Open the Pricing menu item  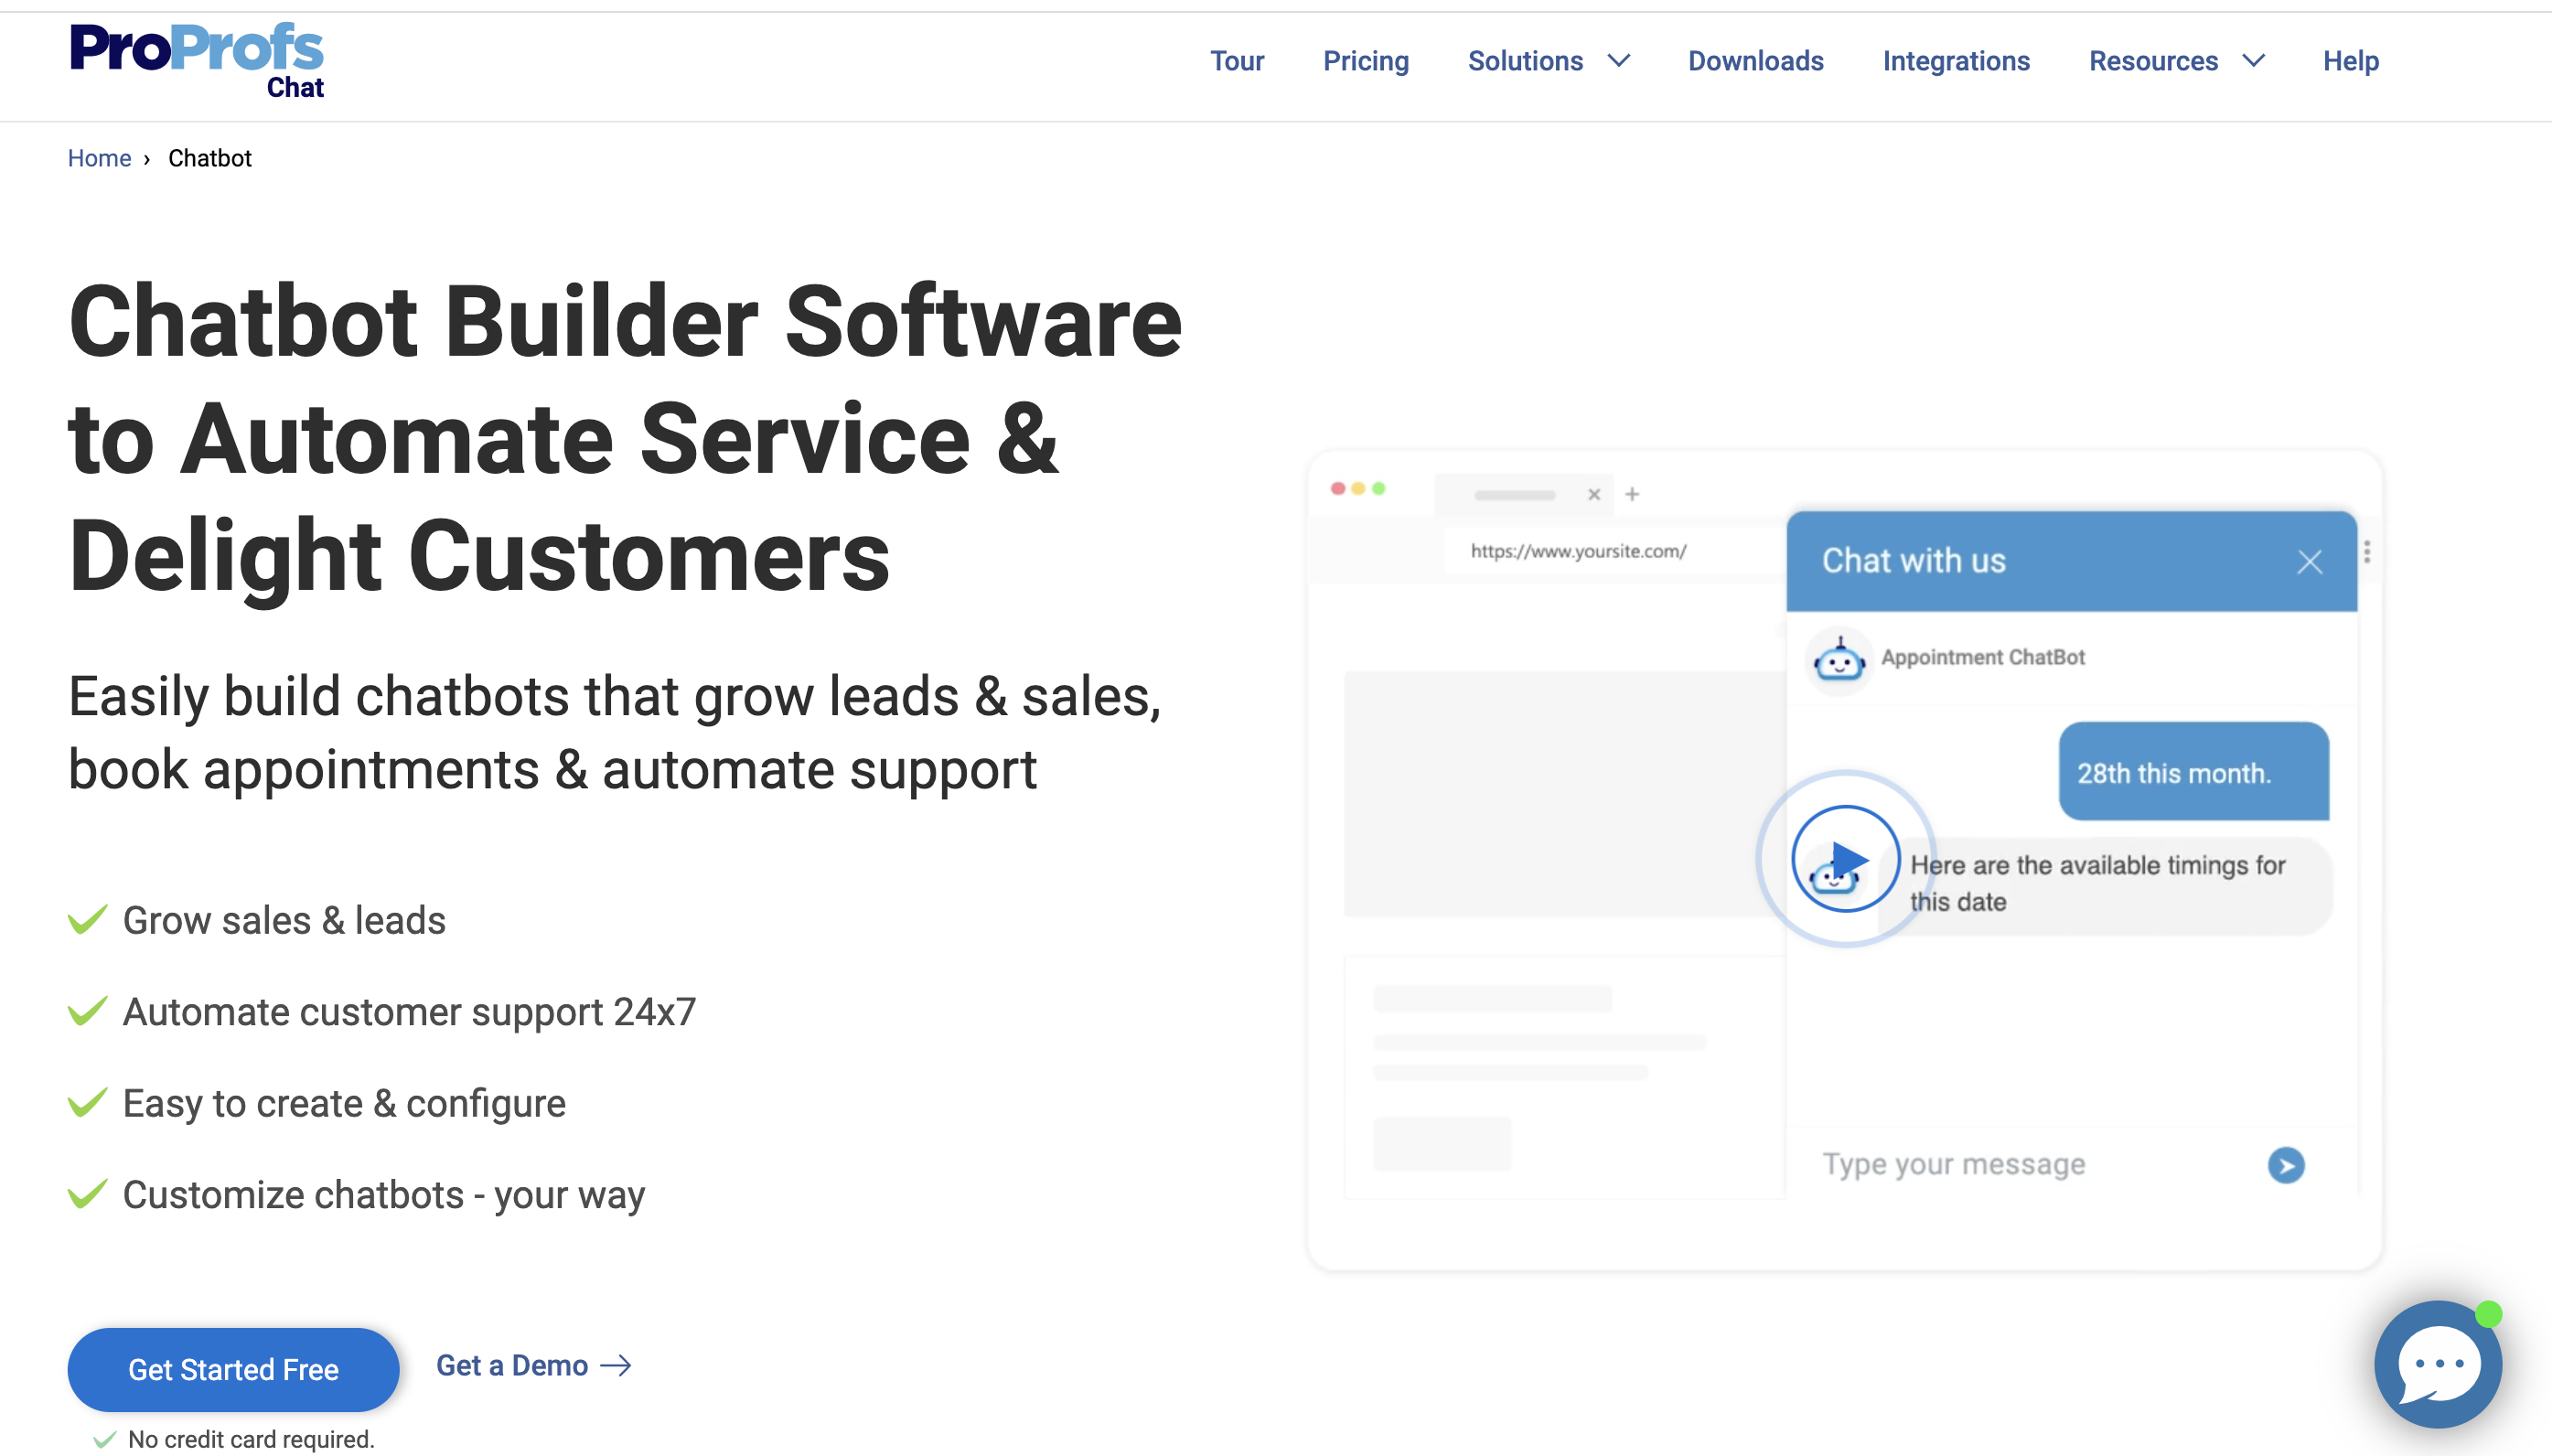click(1366, 61)
